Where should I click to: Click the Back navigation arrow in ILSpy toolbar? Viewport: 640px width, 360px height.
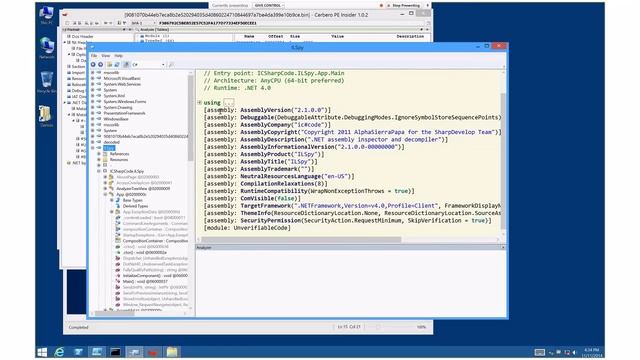[x=93, y=64]
